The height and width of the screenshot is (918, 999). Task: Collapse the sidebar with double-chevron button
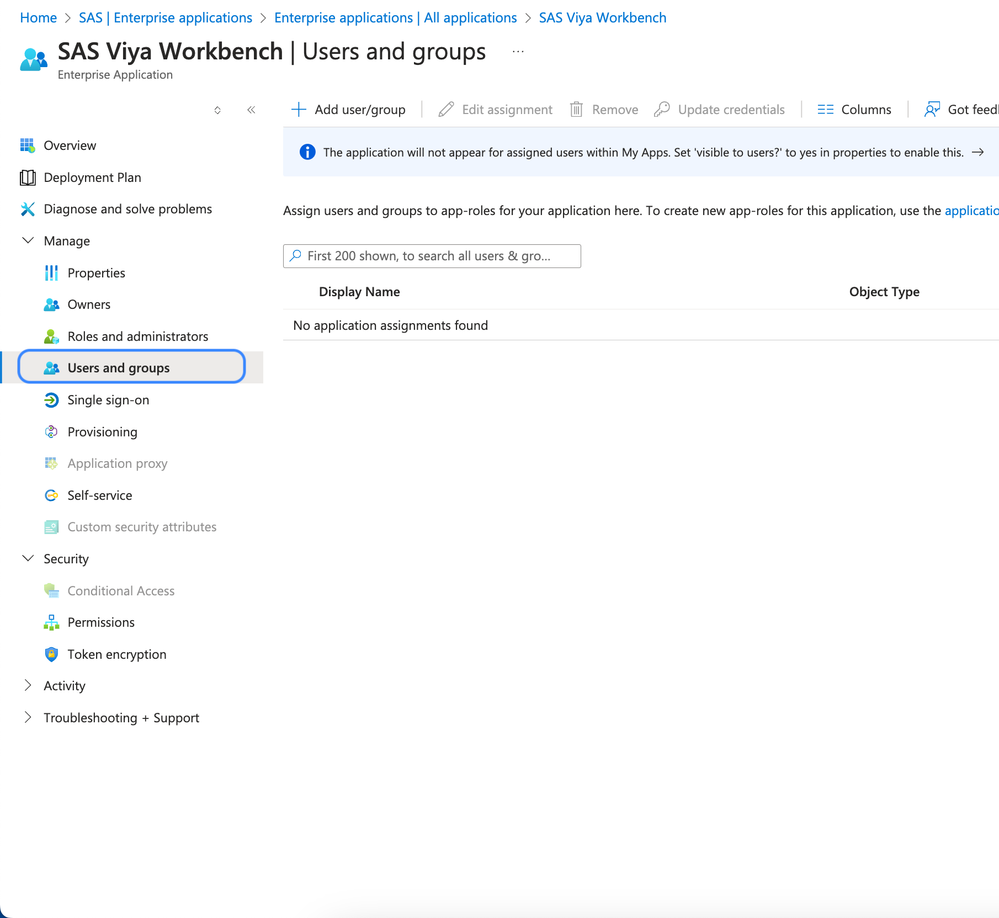pyautogui.click(x=251, y=110)
